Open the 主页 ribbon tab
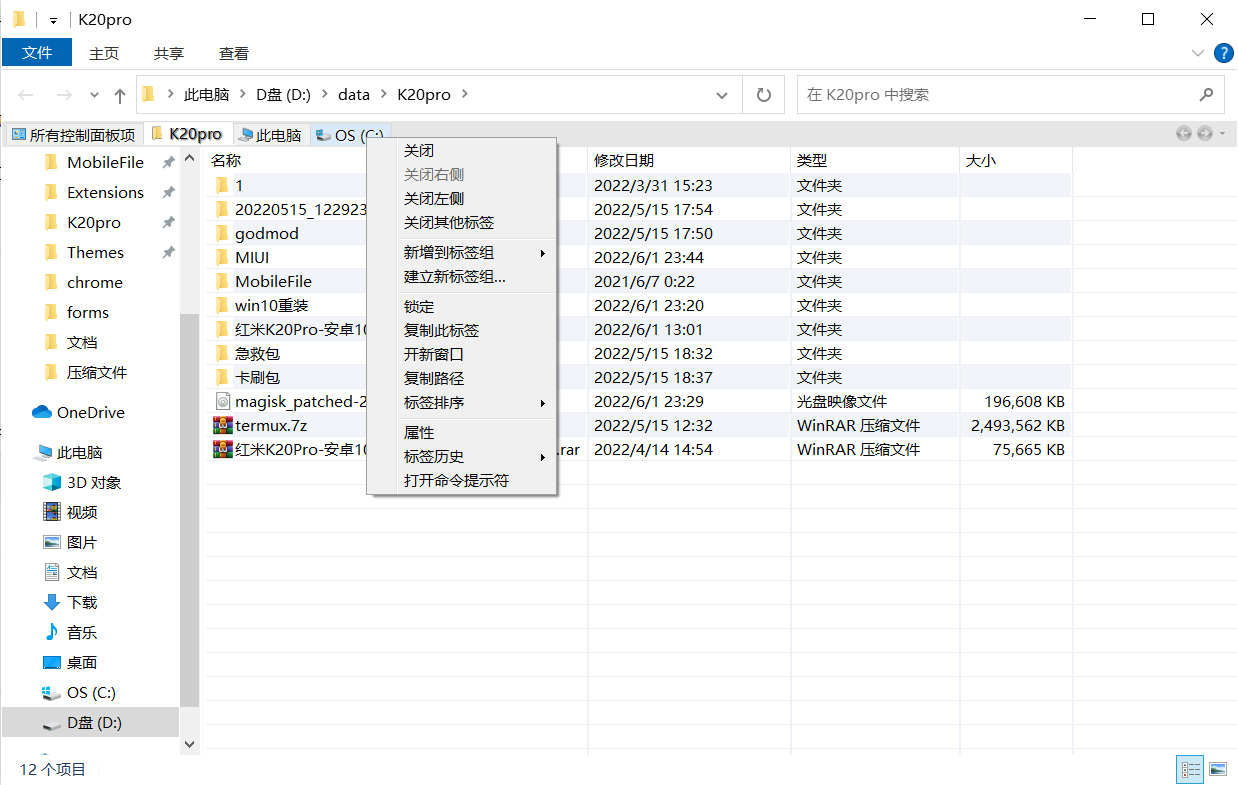 click(x=104, y=53)
